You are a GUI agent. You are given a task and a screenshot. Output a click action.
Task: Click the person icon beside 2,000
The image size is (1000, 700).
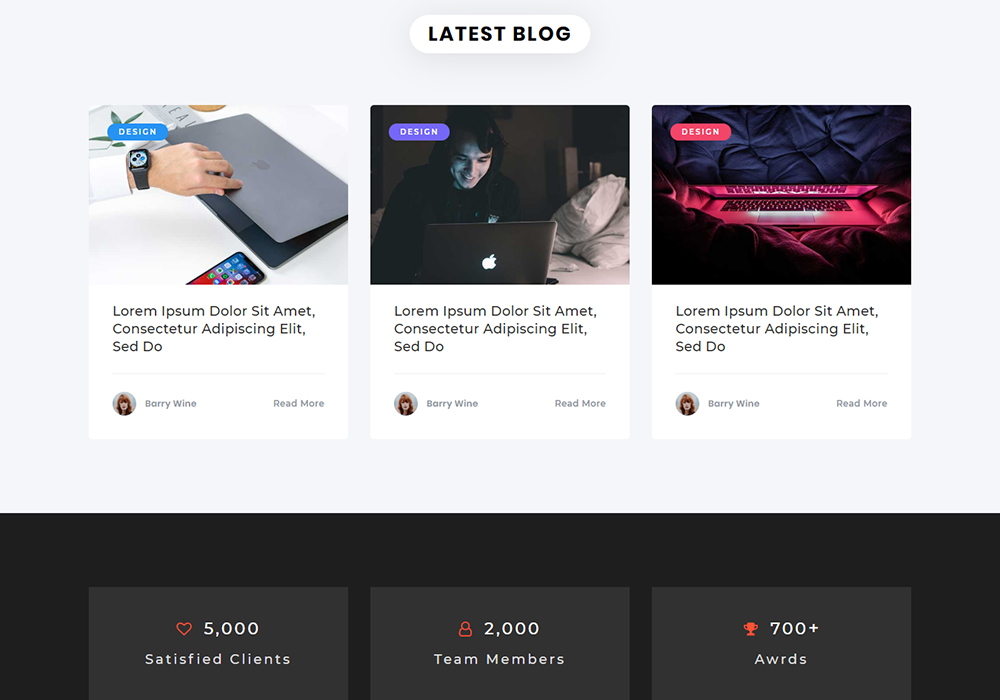pos(466,629)
